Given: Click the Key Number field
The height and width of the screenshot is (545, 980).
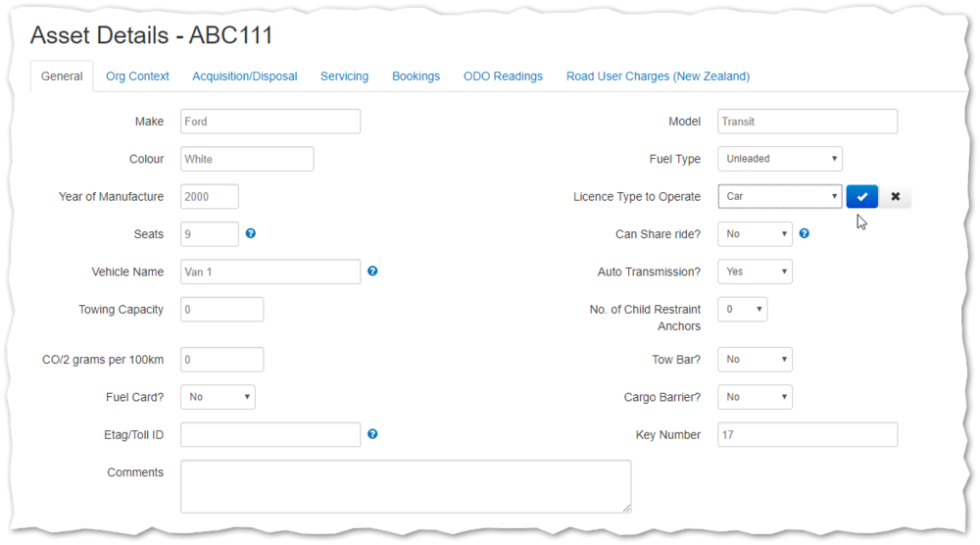Looking at the screenshot, I should tap(808, 434).
